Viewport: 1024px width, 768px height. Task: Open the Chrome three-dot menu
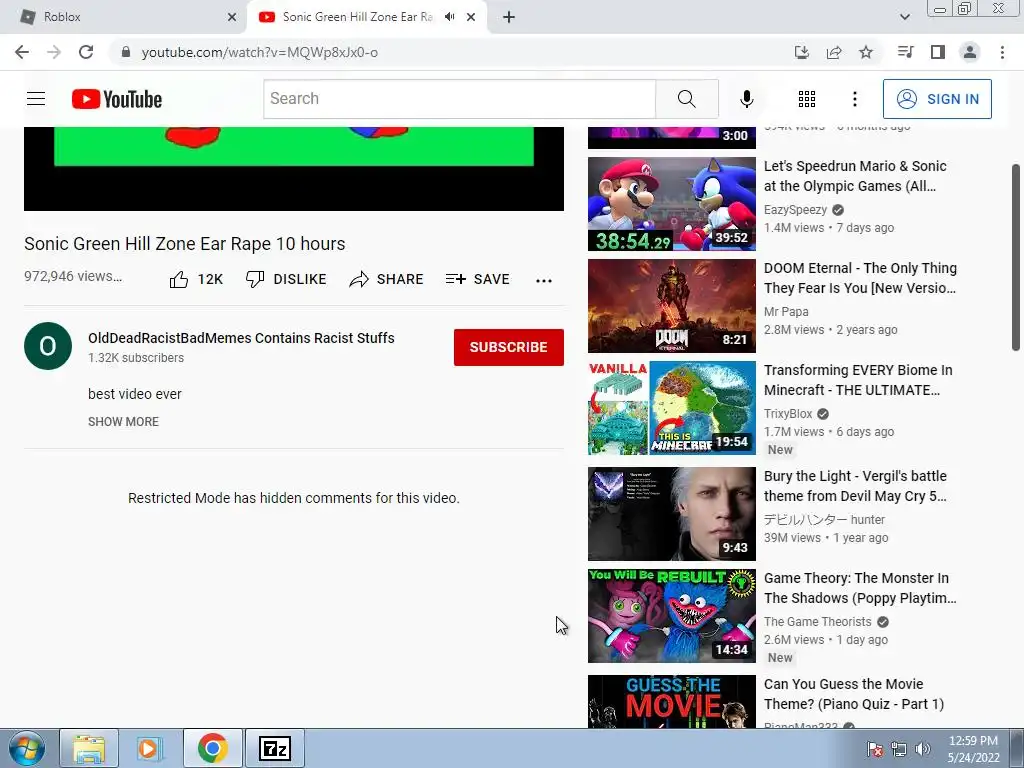(1002, 52)
